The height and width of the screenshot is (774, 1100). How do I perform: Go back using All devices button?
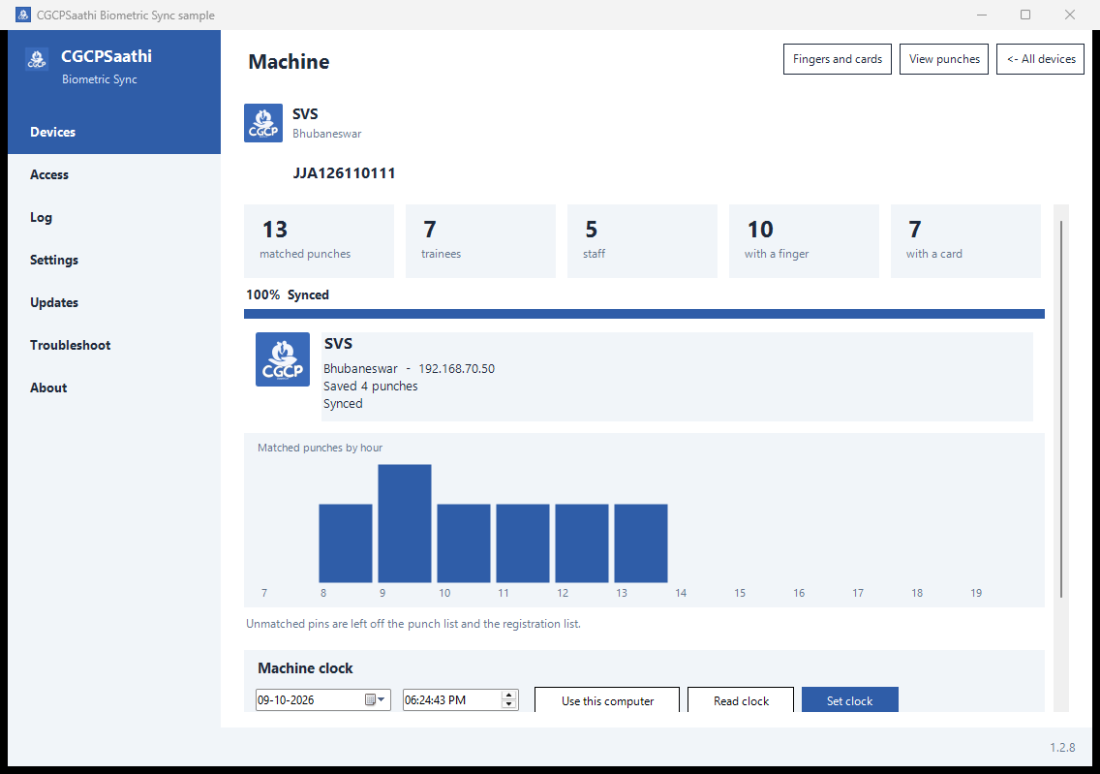[1040, 59]
